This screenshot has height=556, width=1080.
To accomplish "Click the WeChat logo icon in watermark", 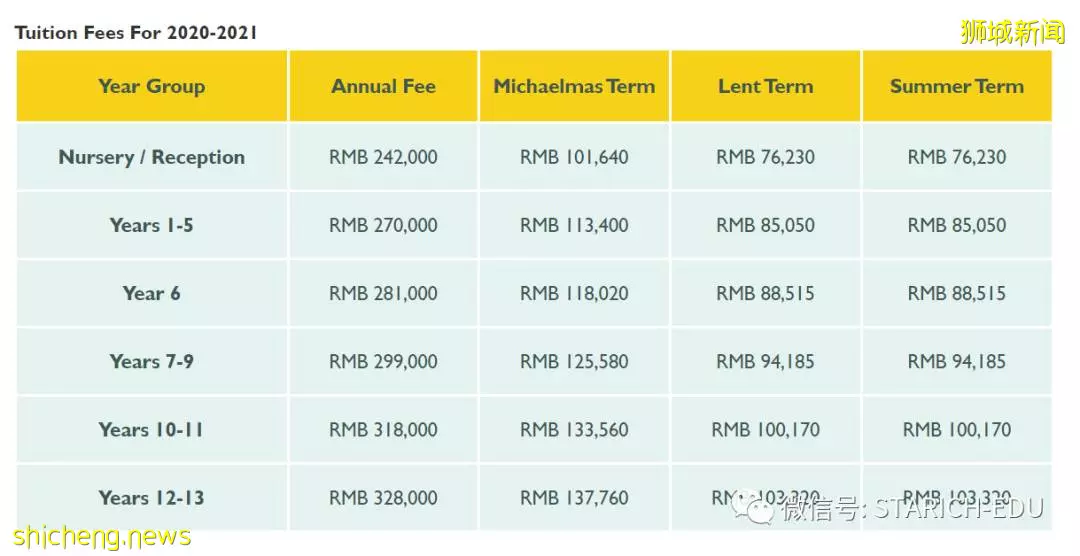I will [753, 506].
